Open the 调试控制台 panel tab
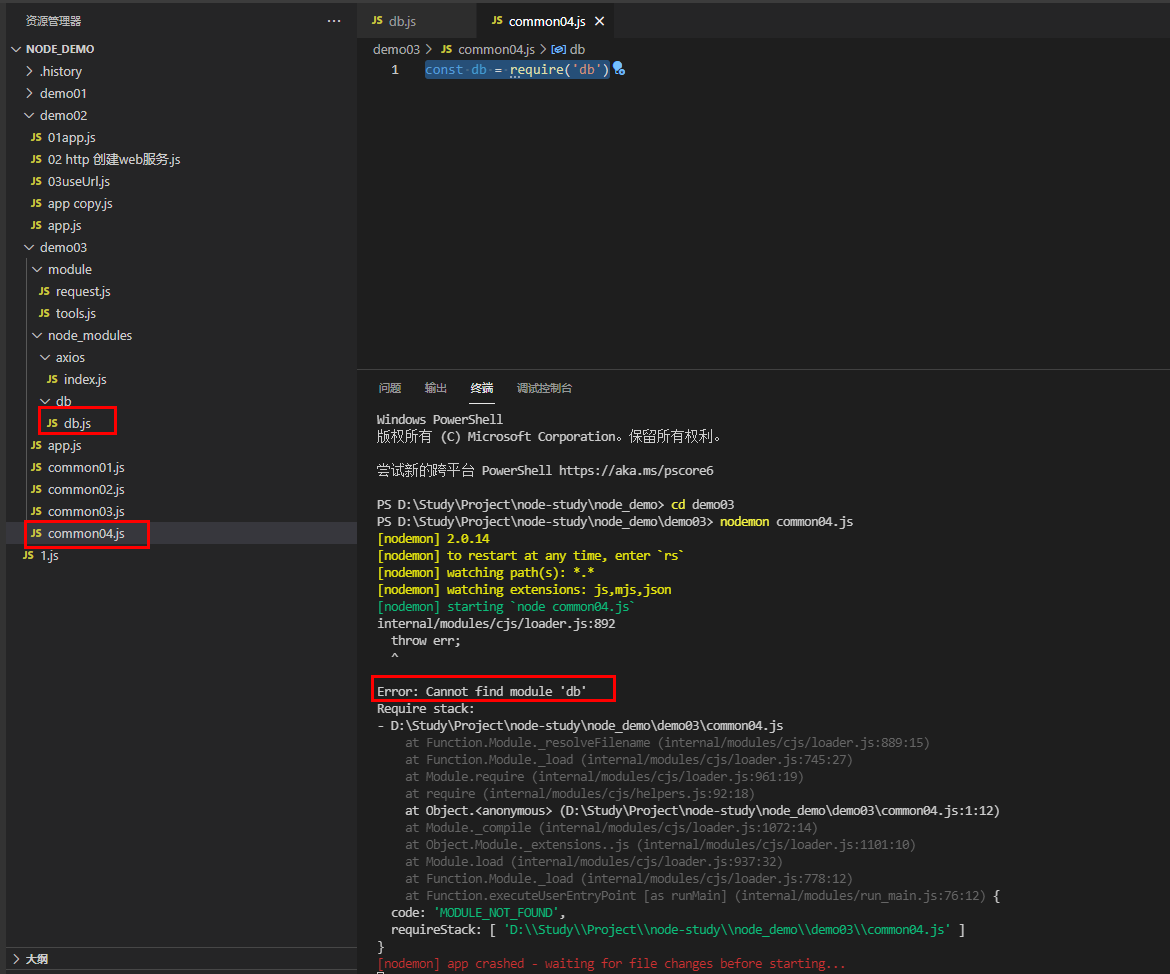The height and width of the screenshot is (974, 1170). 544,389
